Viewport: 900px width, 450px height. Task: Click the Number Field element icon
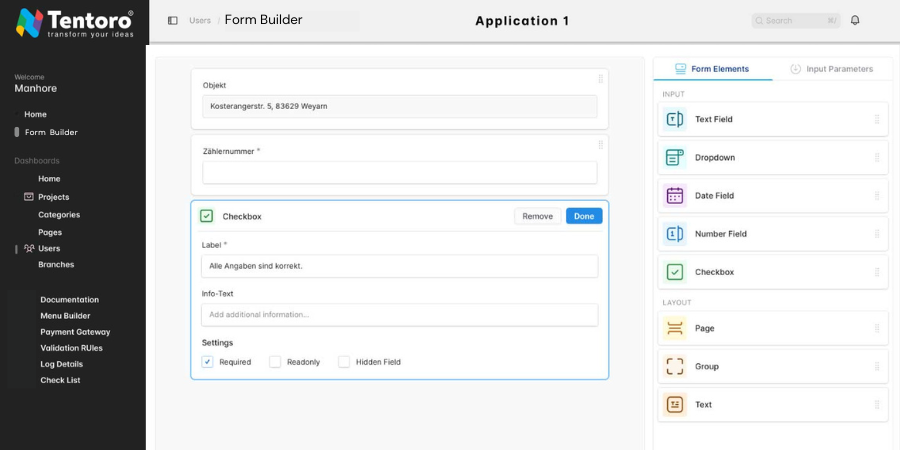tap(674, 234)
